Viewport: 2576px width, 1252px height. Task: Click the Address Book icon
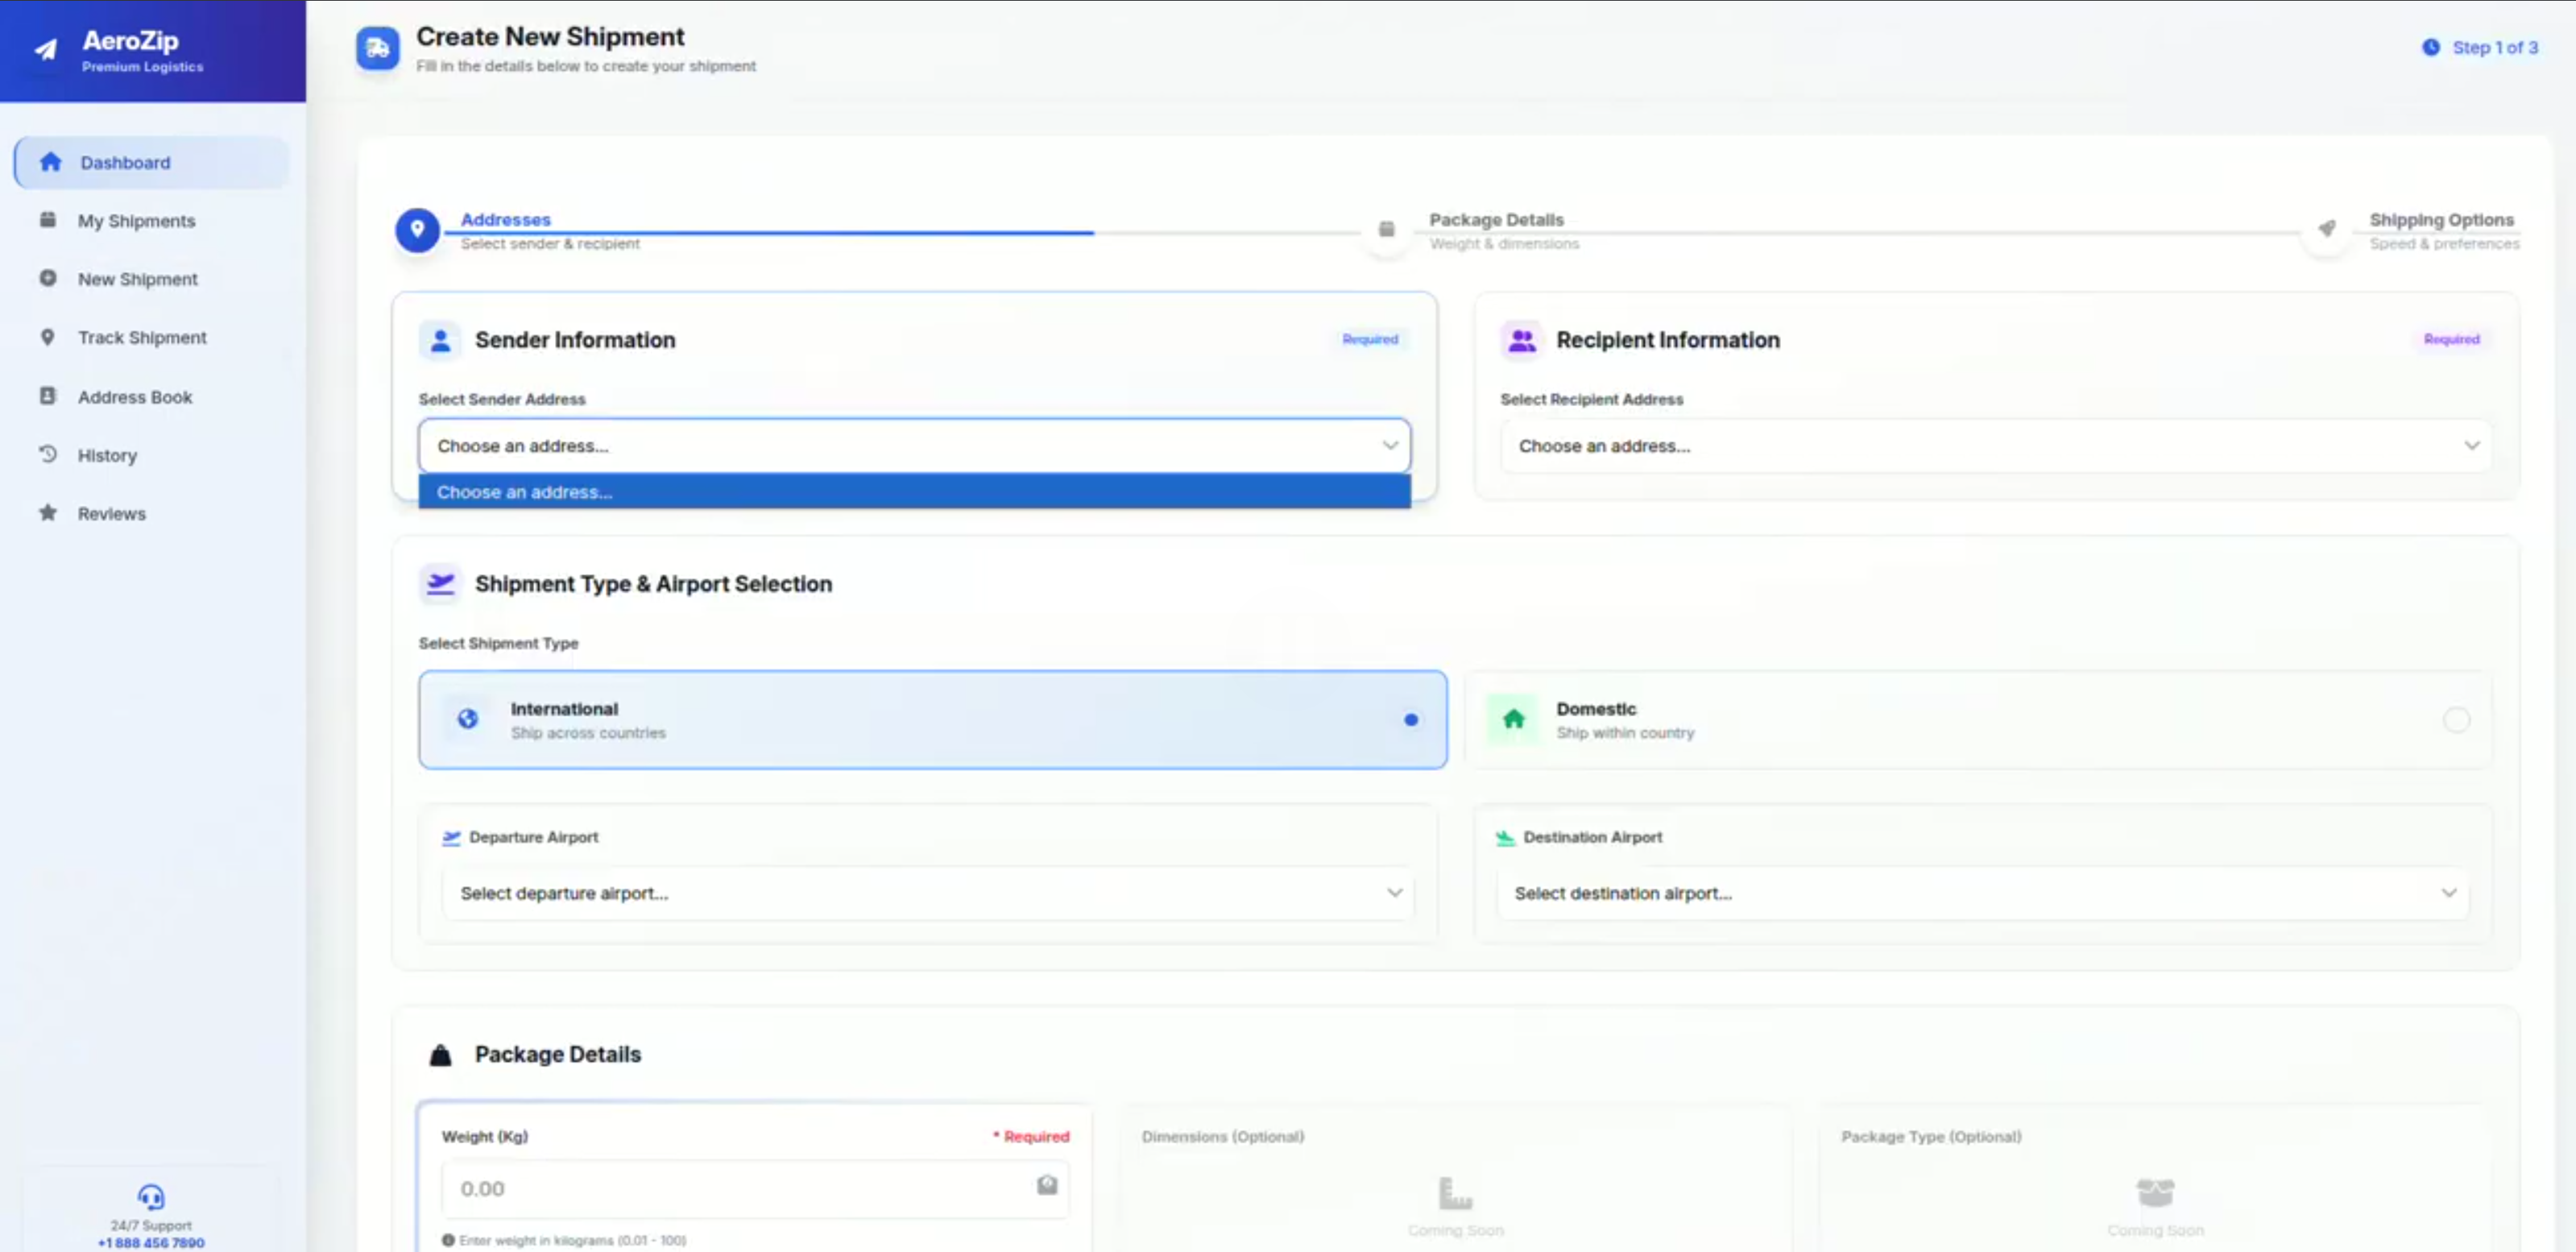(47, 396)
